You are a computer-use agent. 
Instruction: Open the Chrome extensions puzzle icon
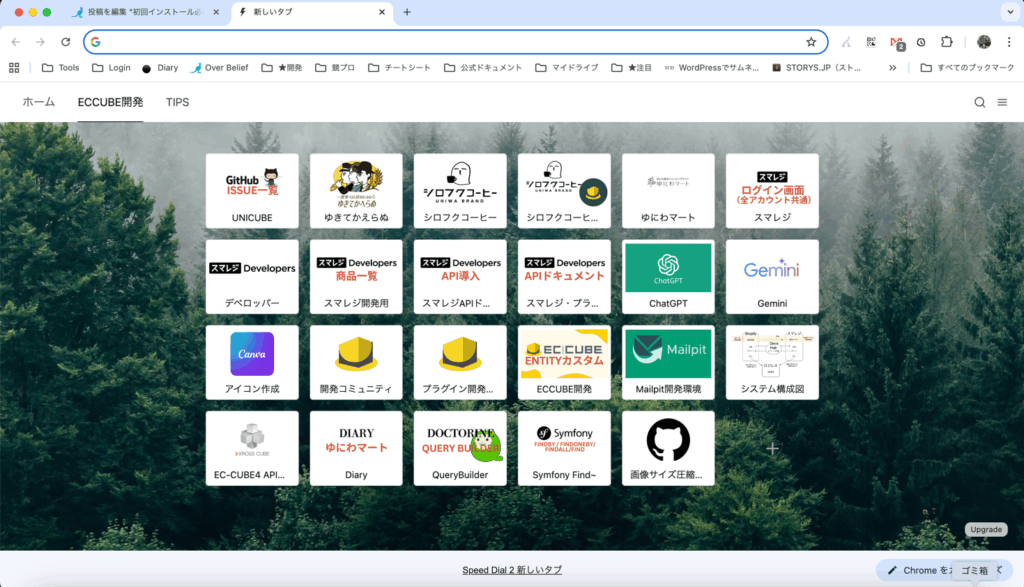coord(946,42)
